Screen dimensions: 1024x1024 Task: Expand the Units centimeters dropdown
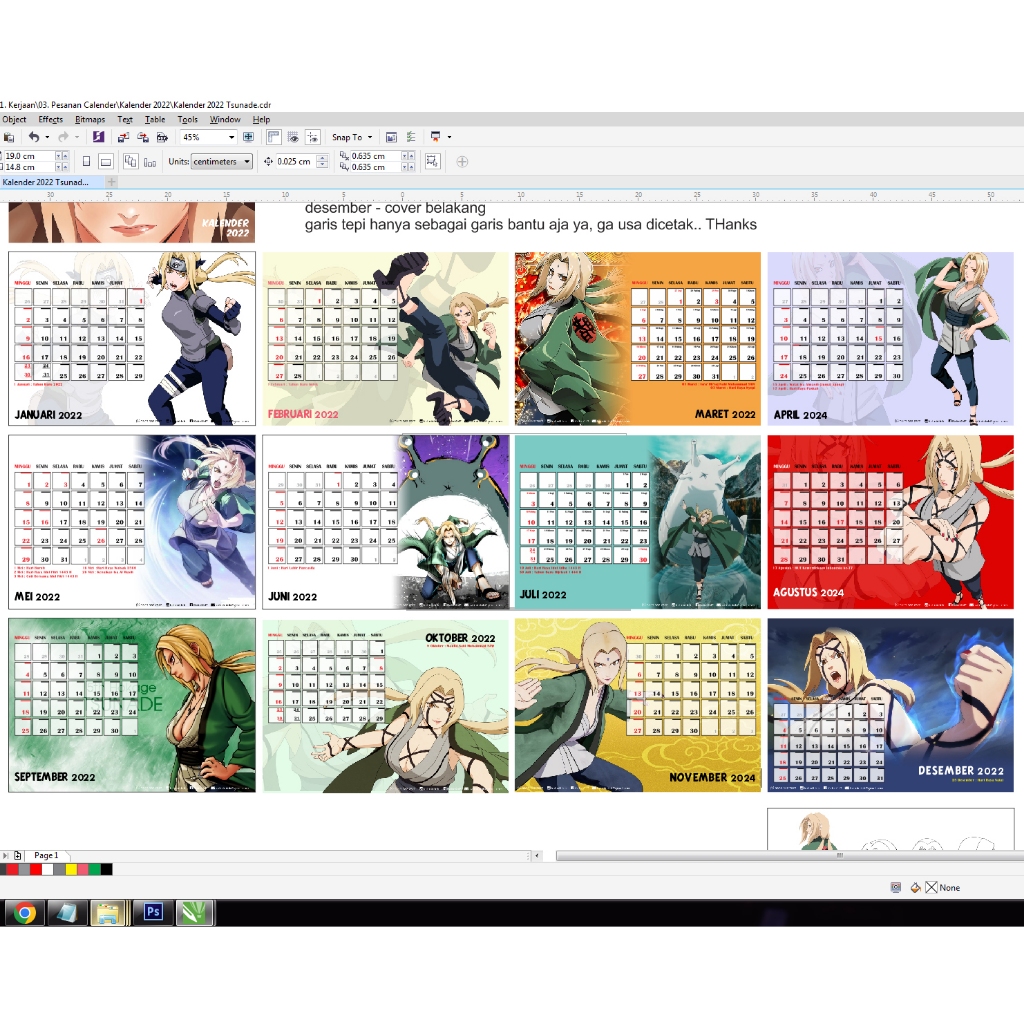coord(247,161)
